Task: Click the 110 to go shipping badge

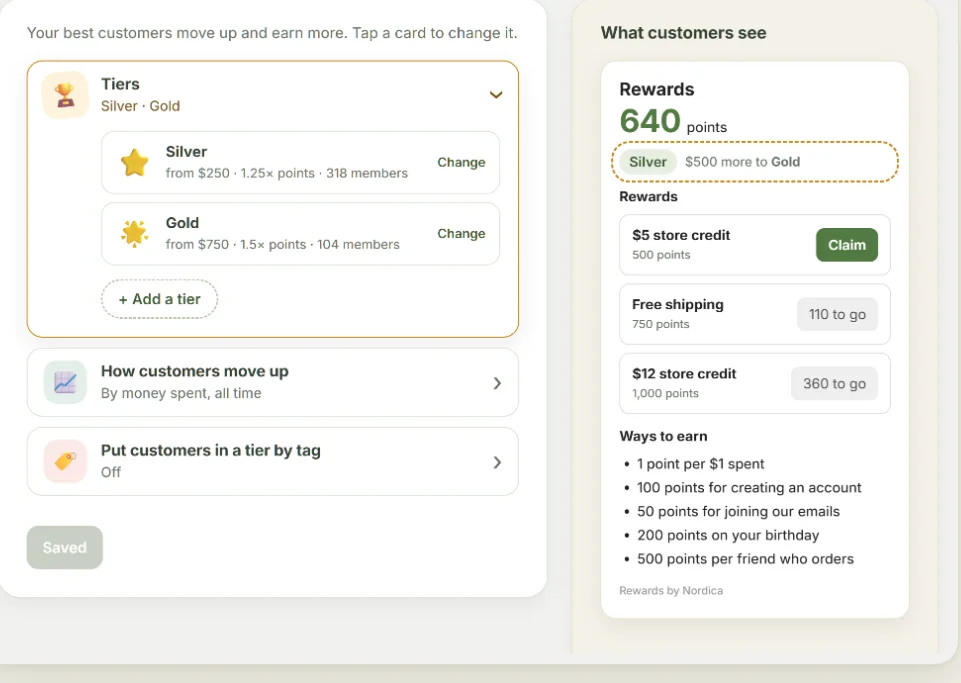Action: pos(837,315)
